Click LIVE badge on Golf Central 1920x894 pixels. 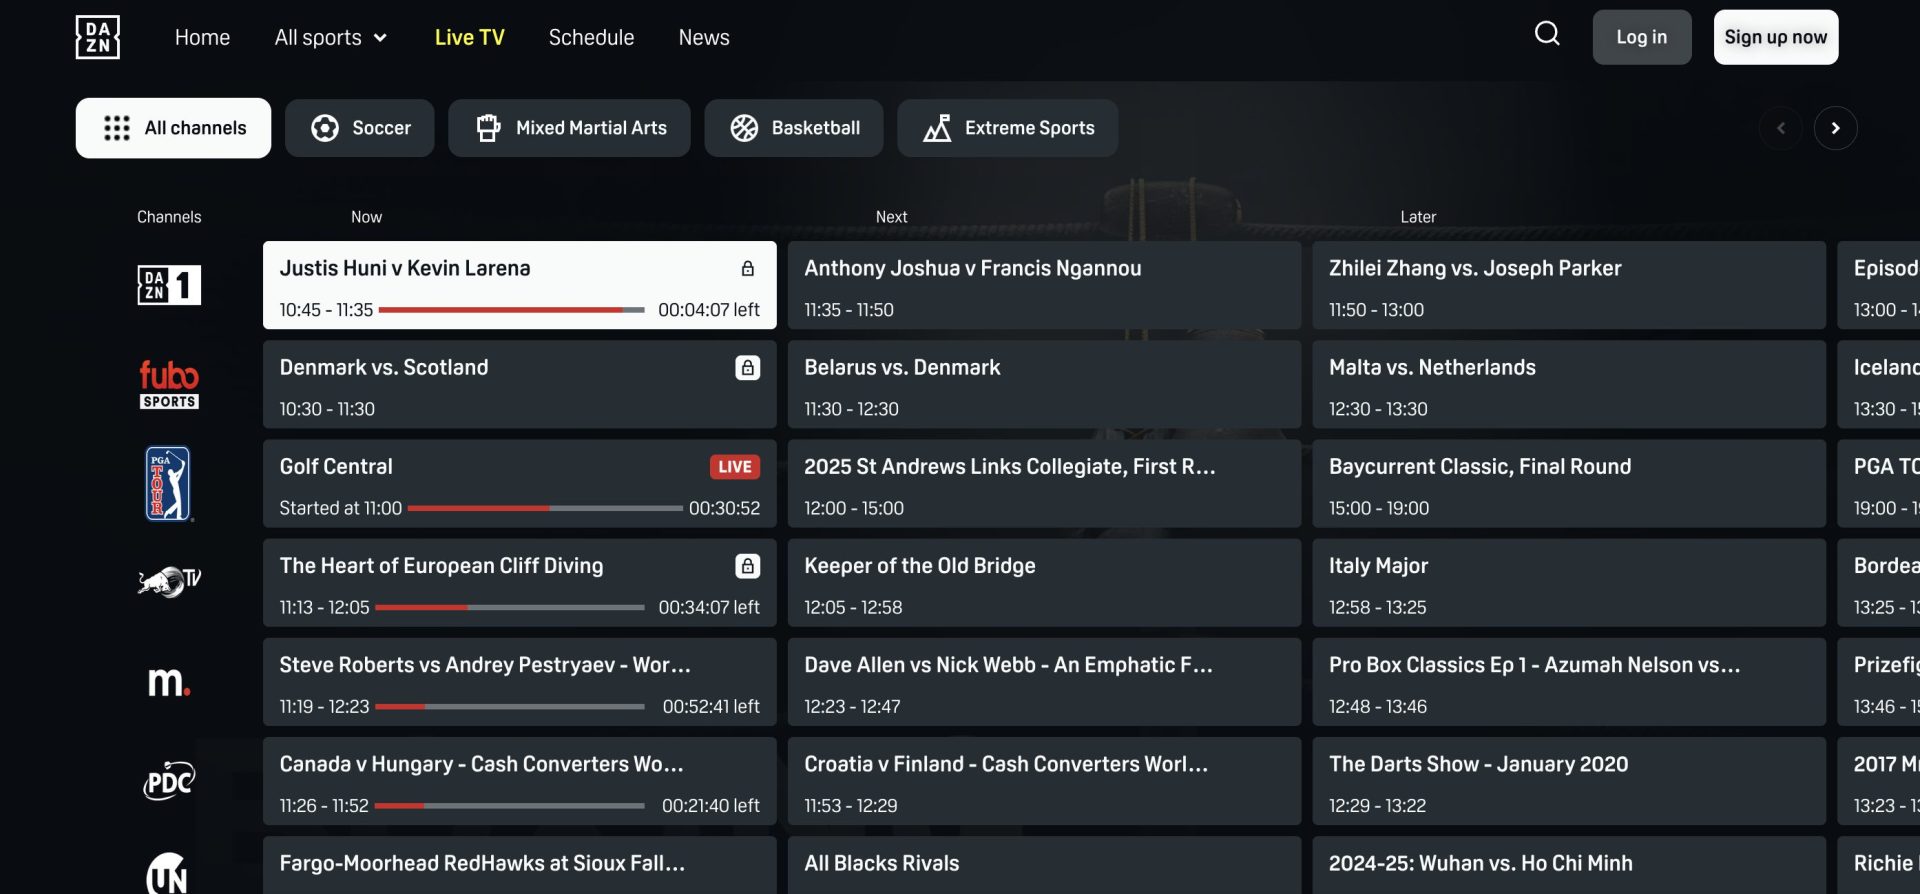(x=734, y=466)
